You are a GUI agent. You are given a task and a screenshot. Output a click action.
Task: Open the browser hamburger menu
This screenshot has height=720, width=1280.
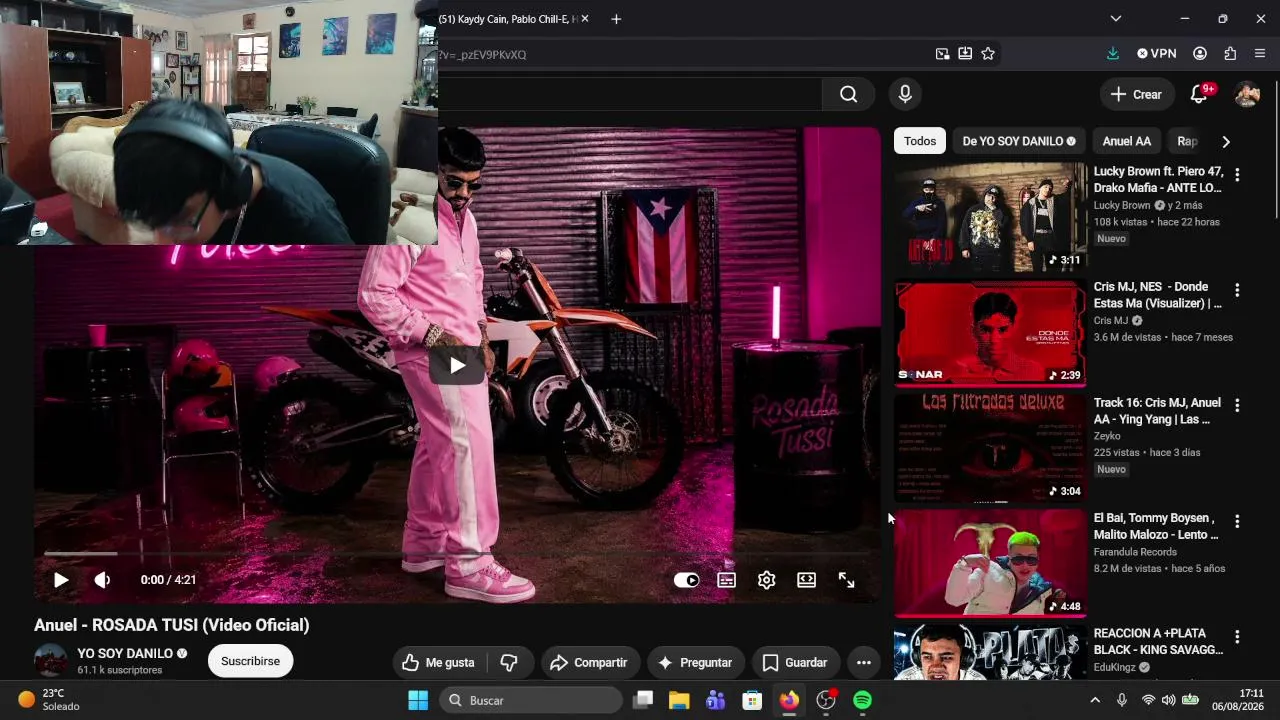[x=1260, y=54]
